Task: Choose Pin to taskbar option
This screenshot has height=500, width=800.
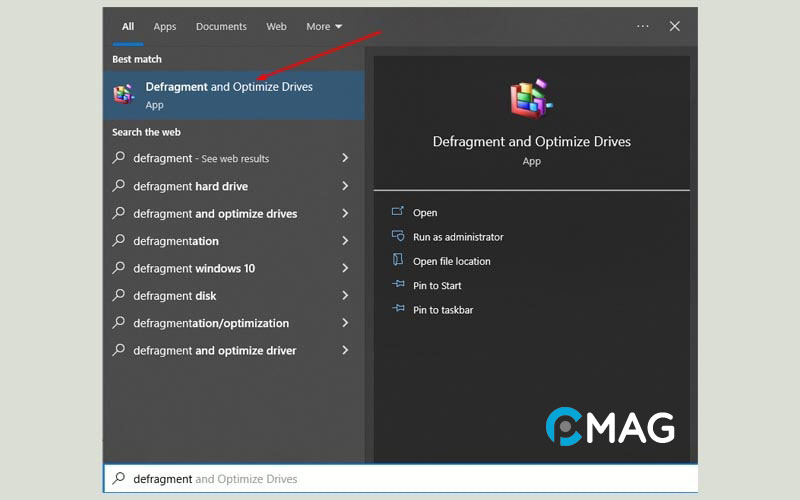Action: (x=443, y=310)
